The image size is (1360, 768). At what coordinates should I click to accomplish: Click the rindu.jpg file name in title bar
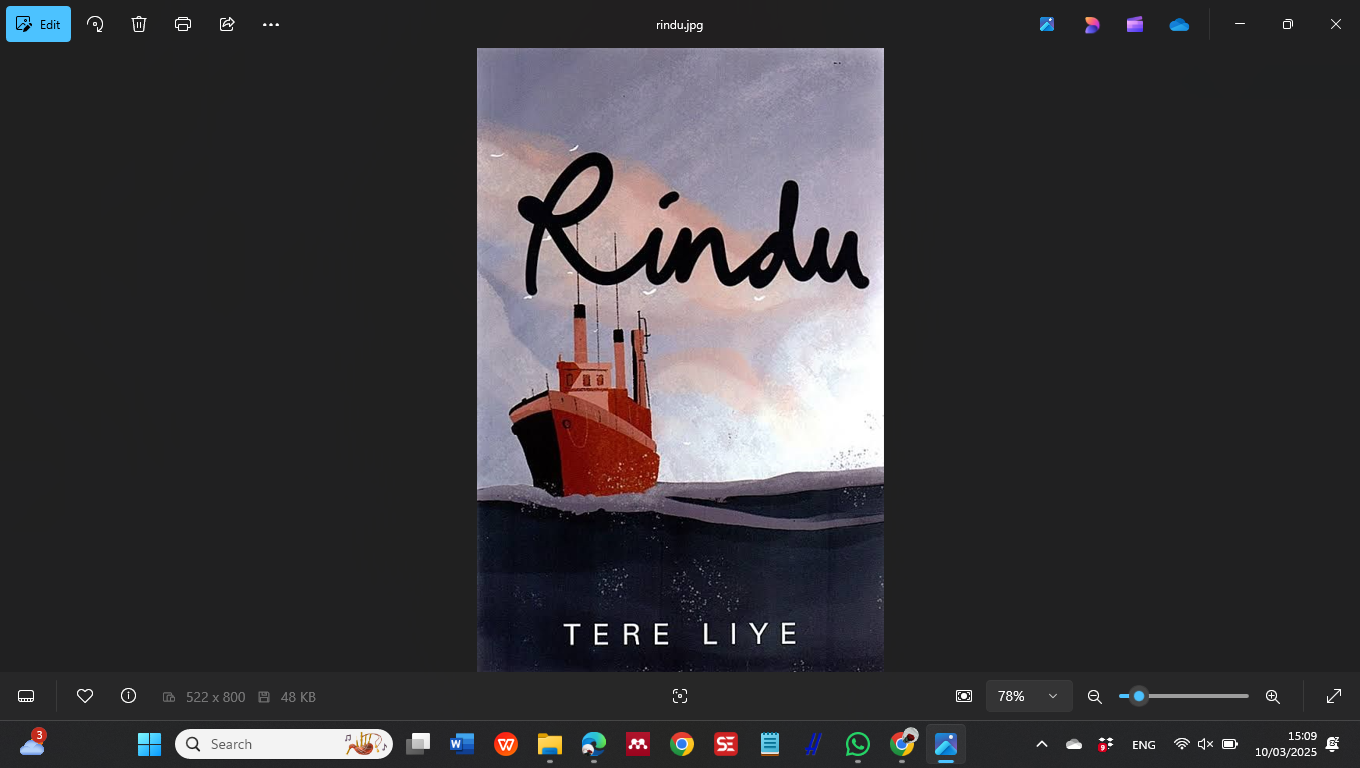680,24
